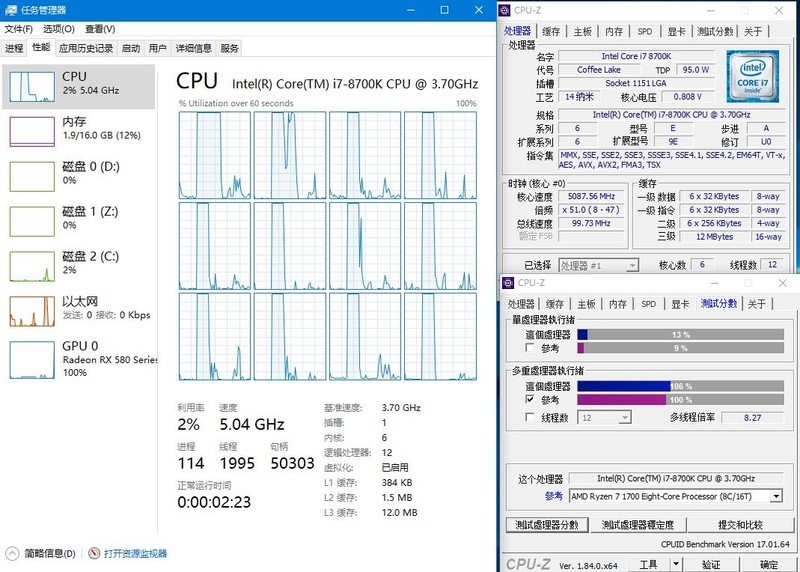The image size is (800, 572).
Task: Click the Socket 1151 LGA field
Action: (636, 83)
